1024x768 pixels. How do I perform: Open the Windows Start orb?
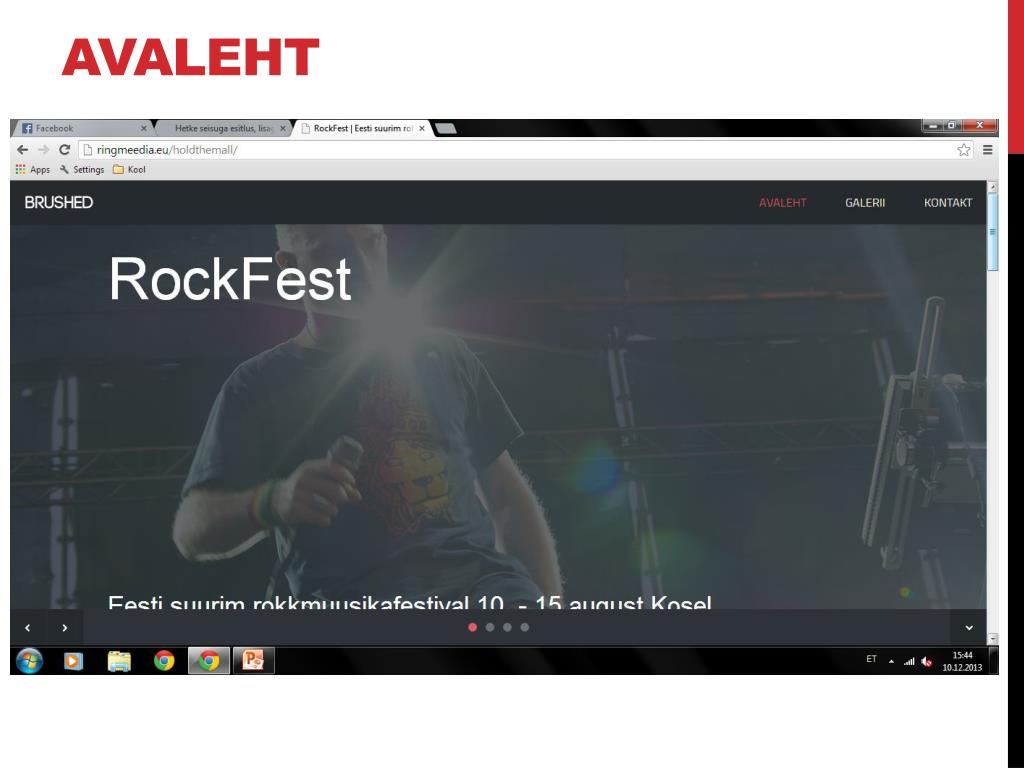tap(29, 661)
